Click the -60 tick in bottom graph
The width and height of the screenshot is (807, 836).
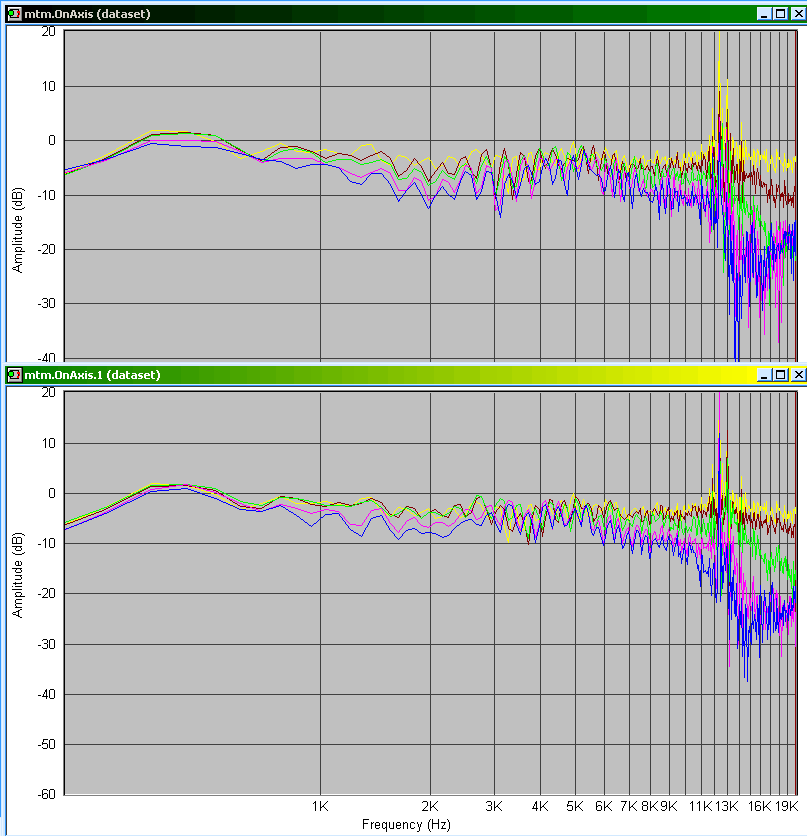[46, 794]
